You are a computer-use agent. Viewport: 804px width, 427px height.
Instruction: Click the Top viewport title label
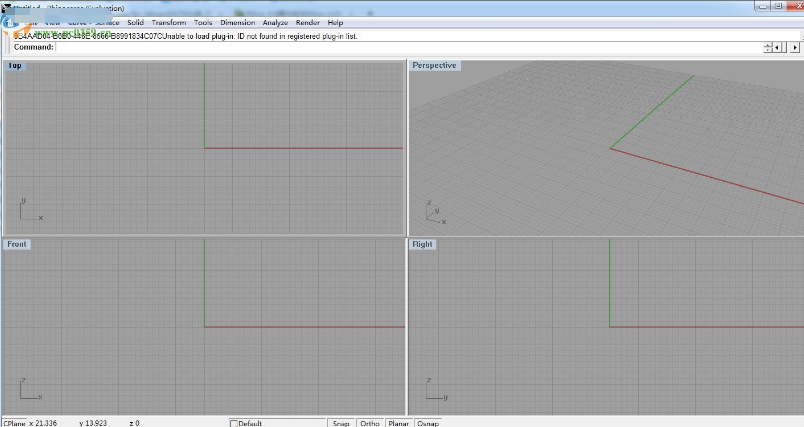coord(15,66)
